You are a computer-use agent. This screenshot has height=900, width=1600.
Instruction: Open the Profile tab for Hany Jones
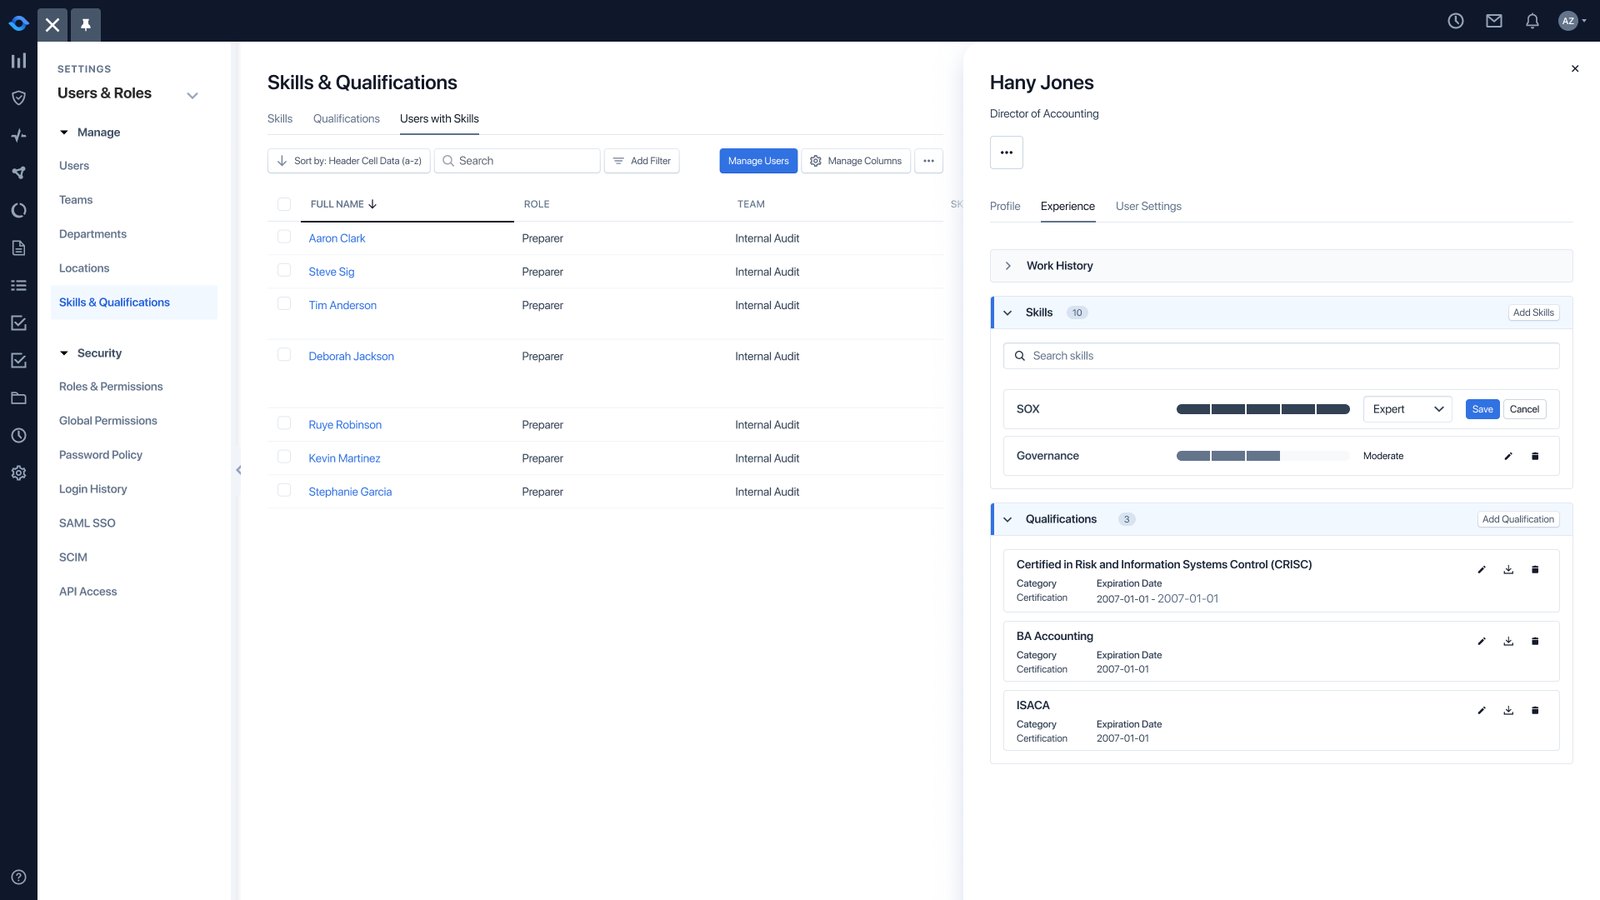[1005, 206]
